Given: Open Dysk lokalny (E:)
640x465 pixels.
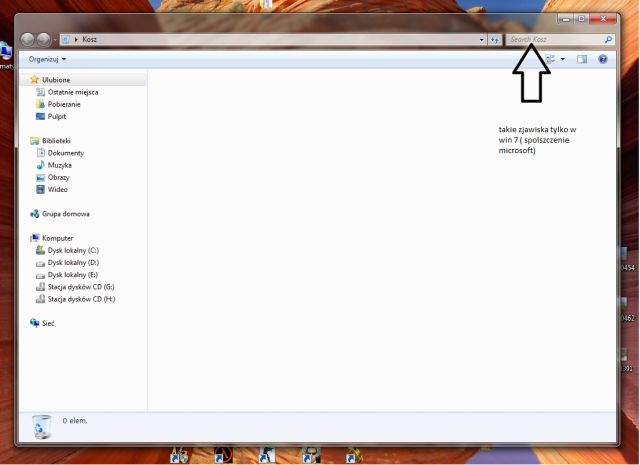Looking at the screenshot, I should coord(73,275).
